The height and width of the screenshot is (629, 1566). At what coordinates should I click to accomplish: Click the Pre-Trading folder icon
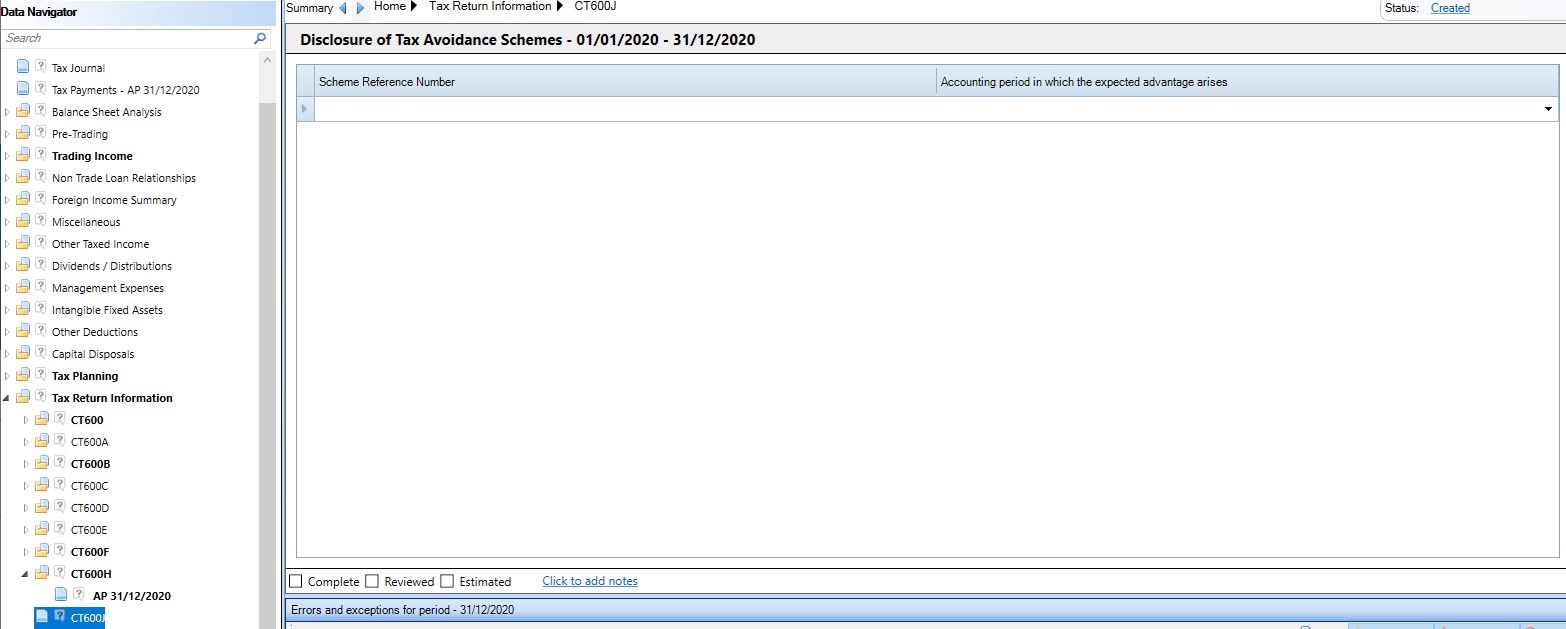(23, 134)
